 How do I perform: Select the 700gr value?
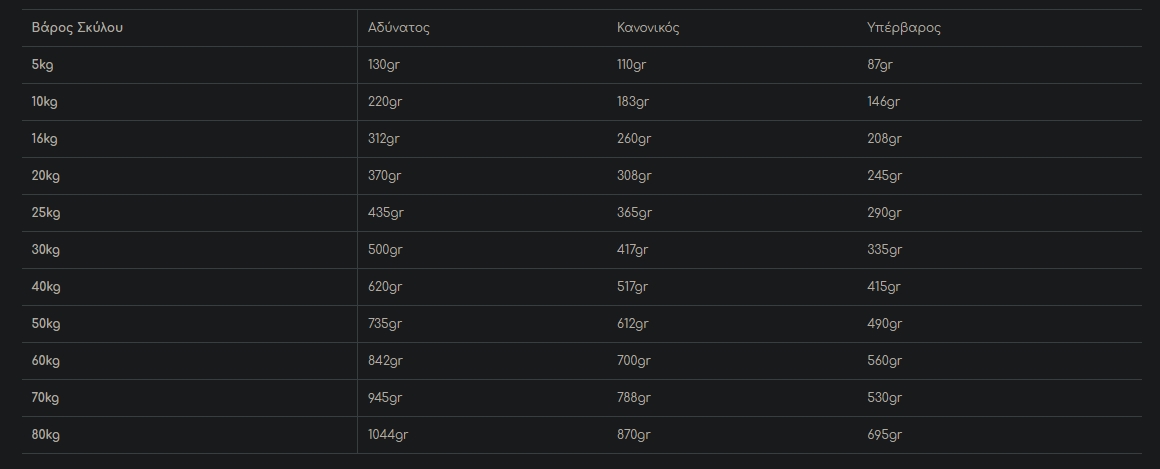tap(634, 361)
